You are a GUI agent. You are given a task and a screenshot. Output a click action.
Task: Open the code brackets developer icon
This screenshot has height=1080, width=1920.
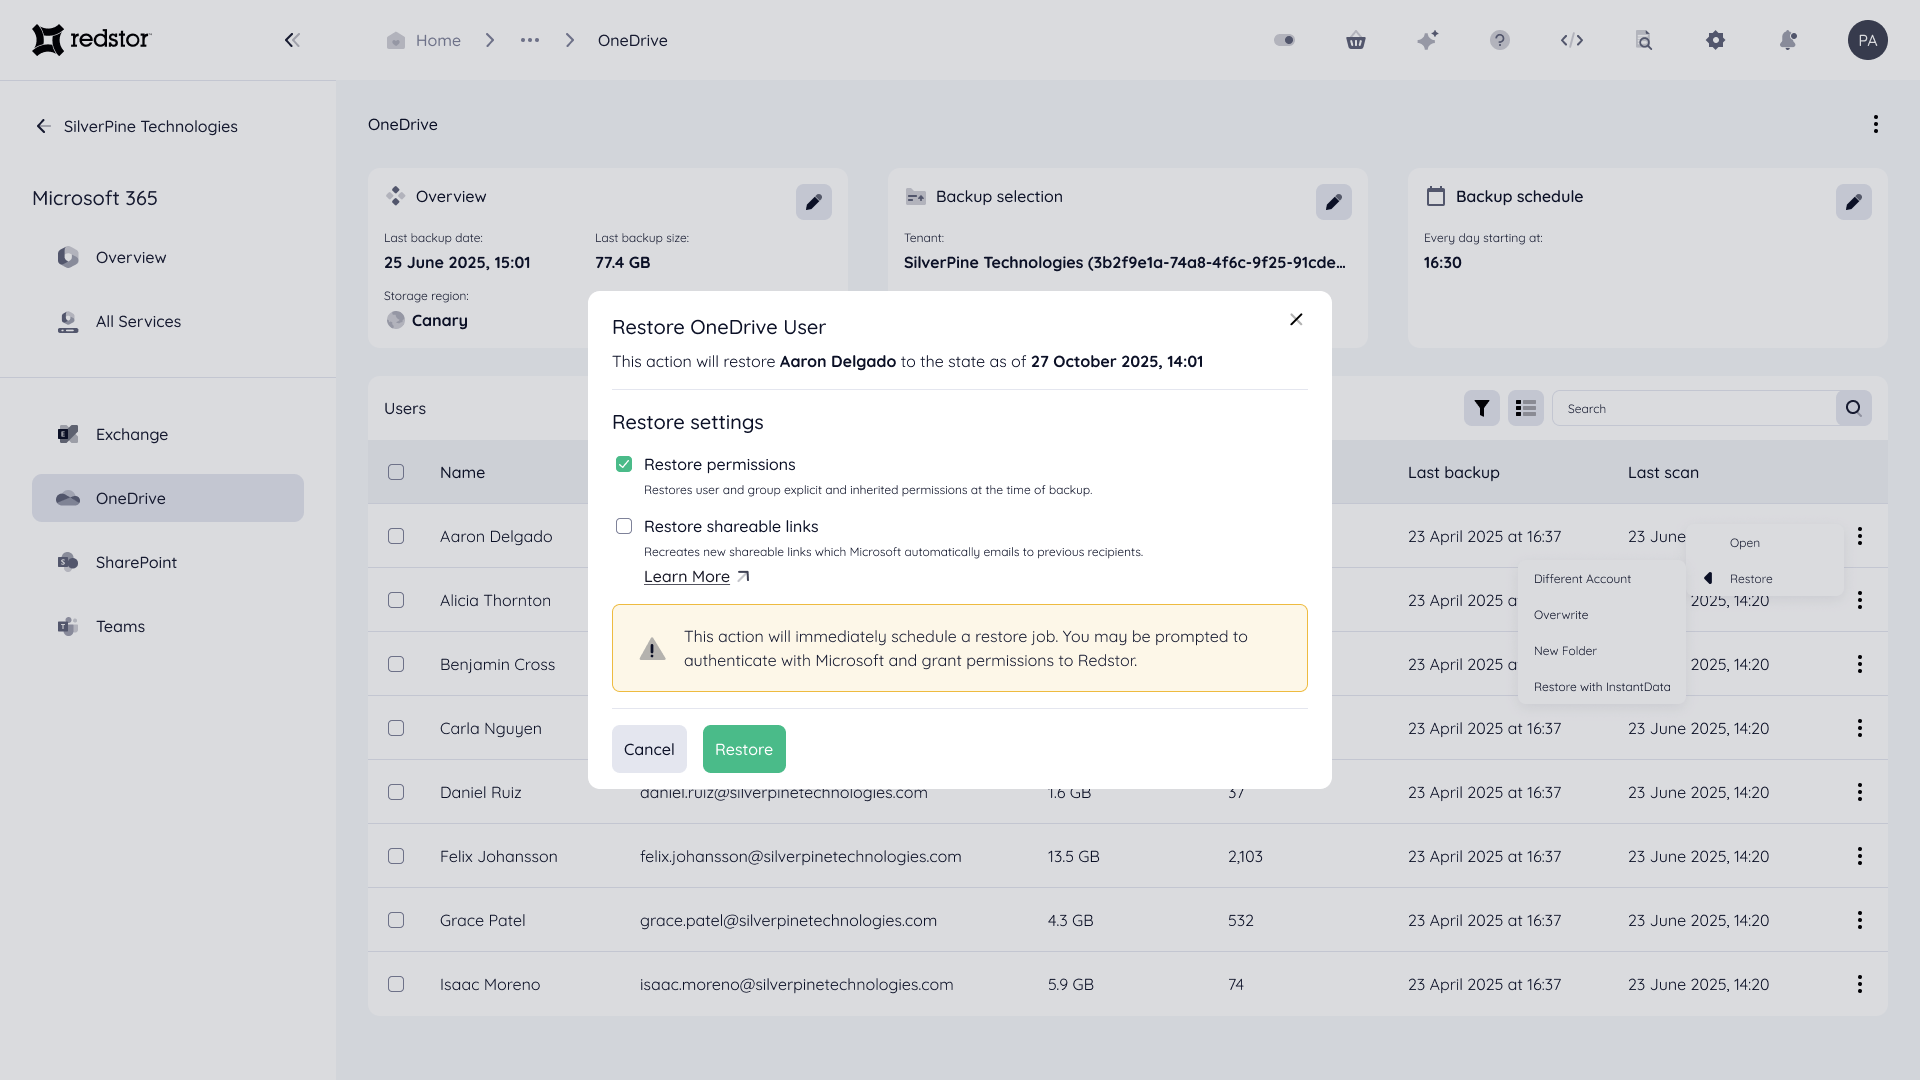click(x=1572, y=40)
